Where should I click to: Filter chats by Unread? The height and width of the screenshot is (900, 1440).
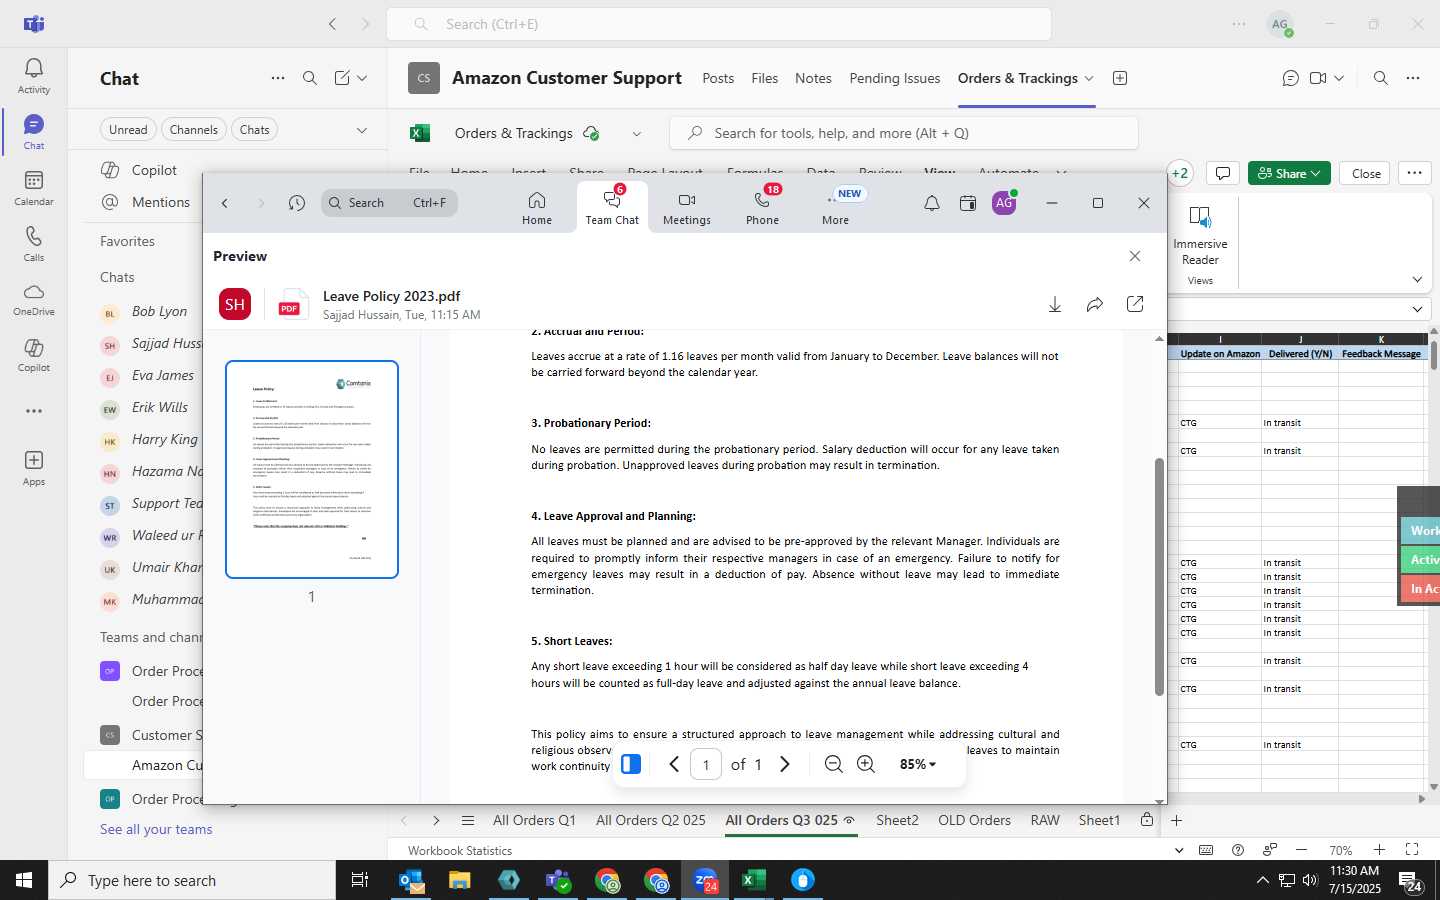(x=128, y=130)
